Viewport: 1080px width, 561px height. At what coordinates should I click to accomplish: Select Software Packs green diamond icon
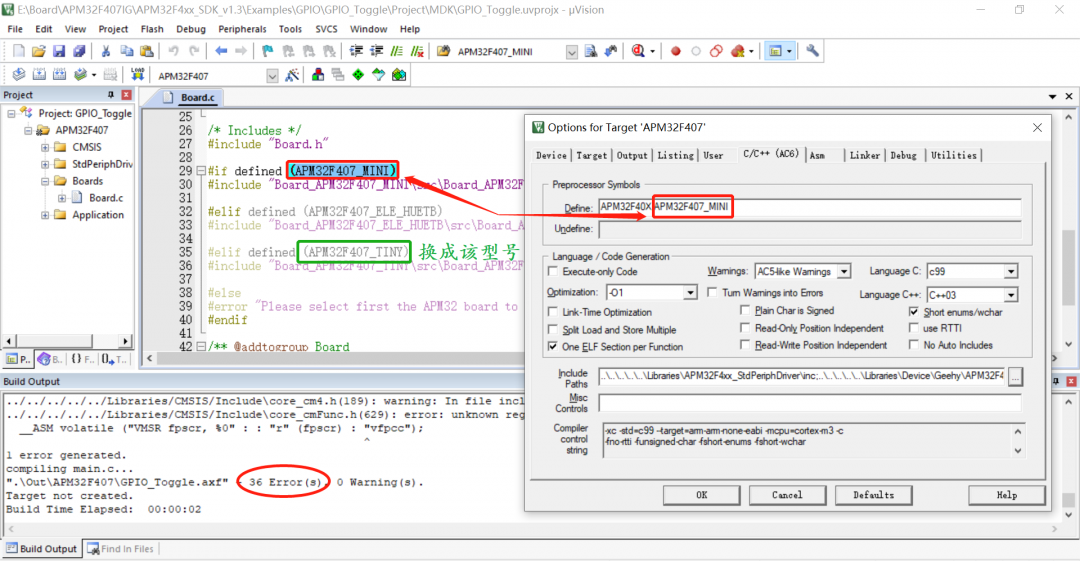[358, 74]
